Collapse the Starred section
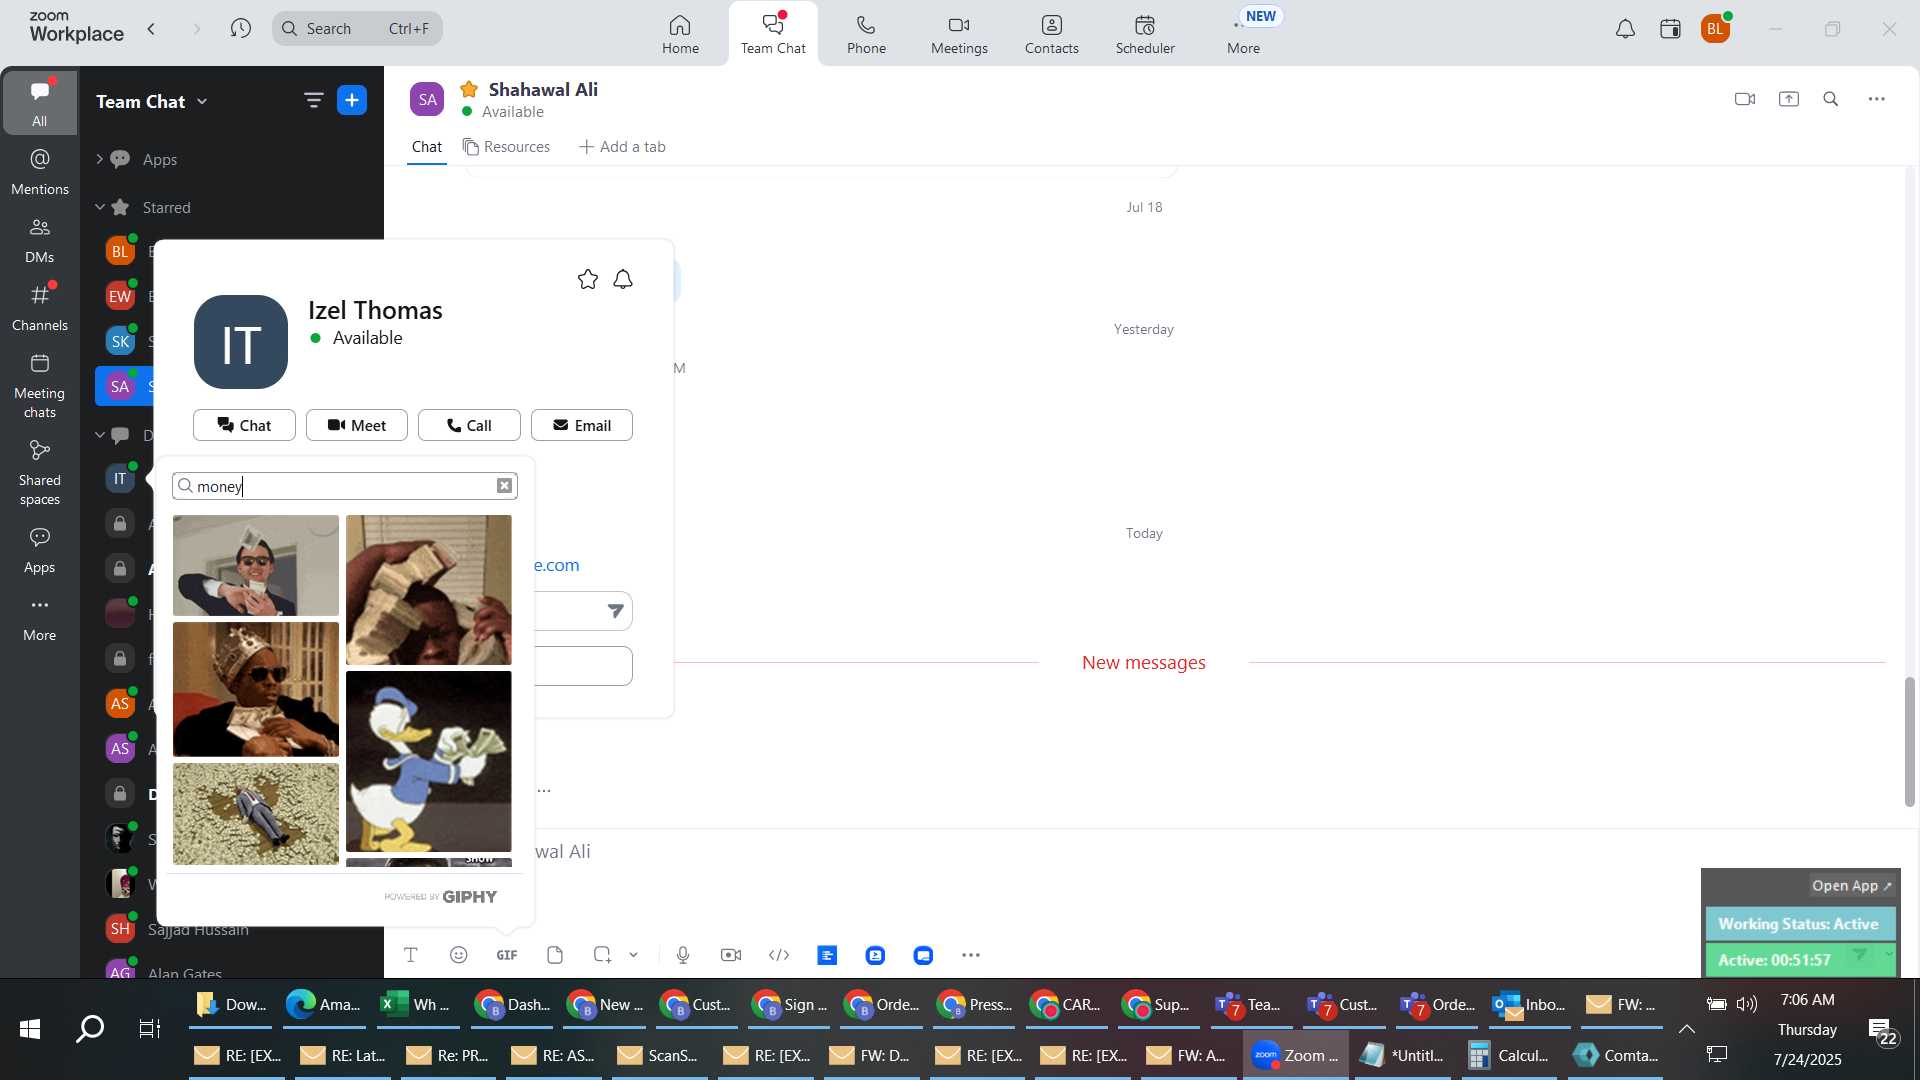This screenshot has width=1920, height=1080. point(99,207)
